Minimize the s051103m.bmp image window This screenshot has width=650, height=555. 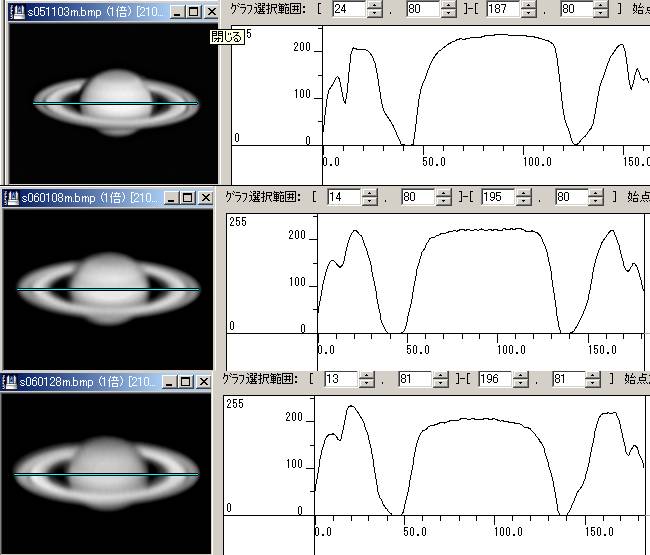(178, 12)
